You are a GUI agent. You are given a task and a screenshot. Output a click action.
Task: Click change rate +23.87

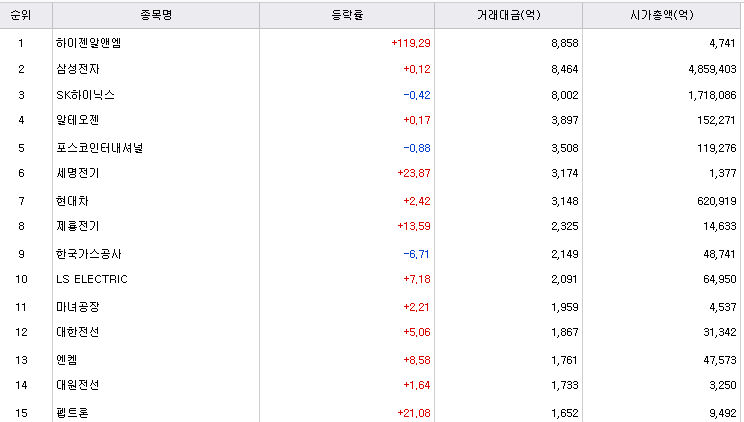click(x=414, y=173)
